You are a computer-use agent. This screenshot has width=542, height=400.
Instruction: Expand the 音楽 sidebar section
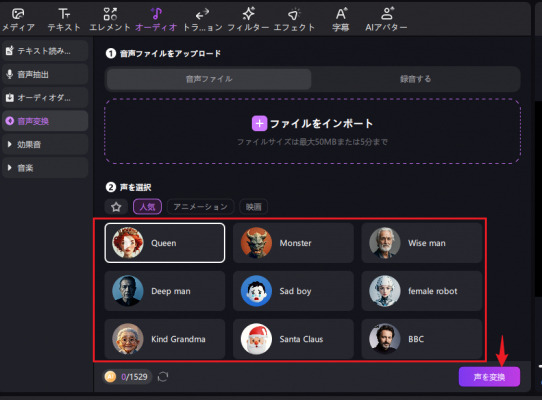click(45, 168)
